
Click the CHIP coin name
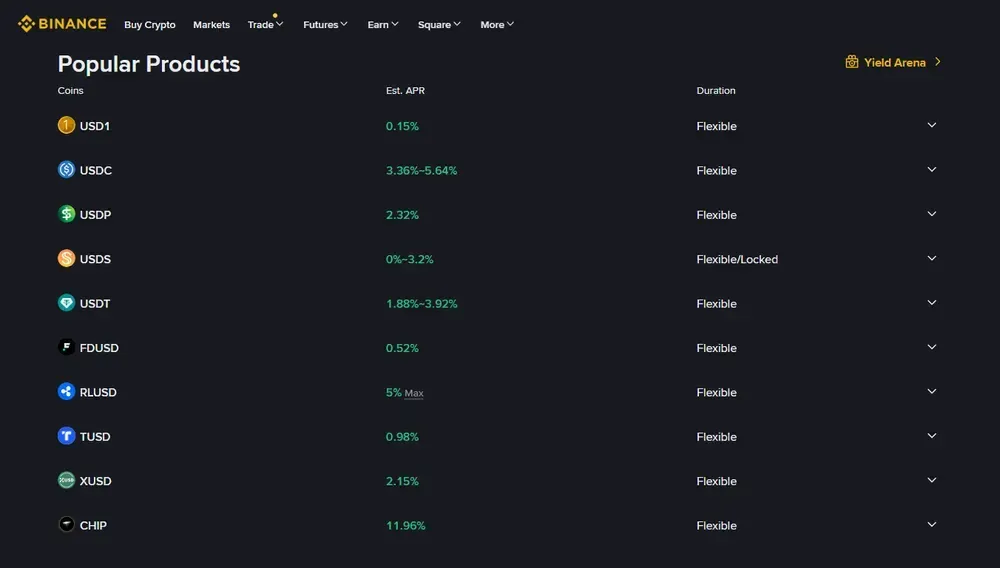[93, 526]
